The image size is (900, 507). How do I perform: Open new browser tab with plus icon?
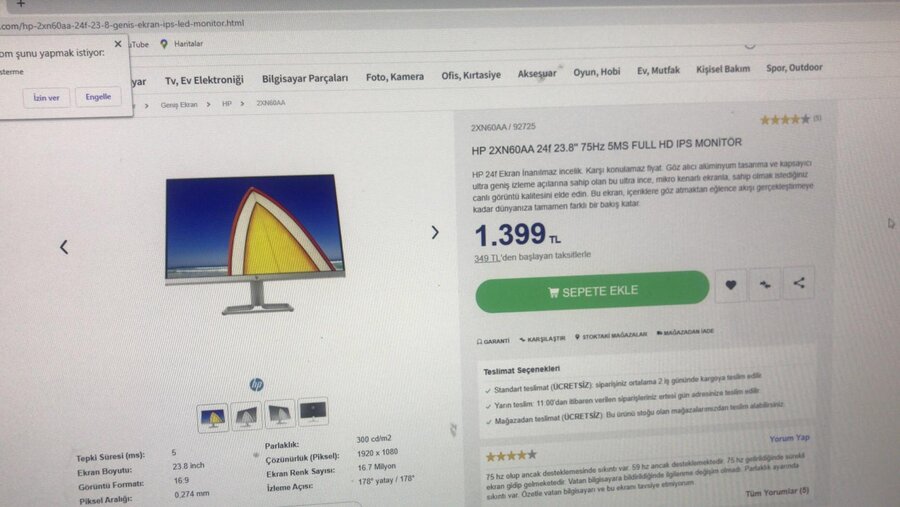[x=21, y=4]
